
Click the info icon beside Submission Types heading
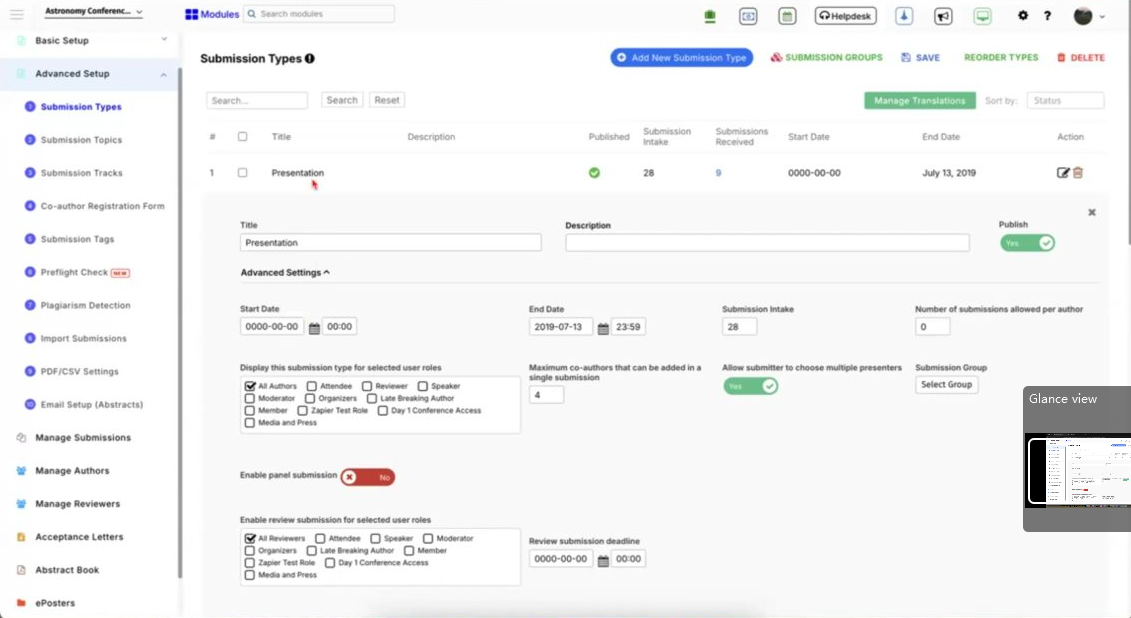pyautogui.click(x=309, y=58)
